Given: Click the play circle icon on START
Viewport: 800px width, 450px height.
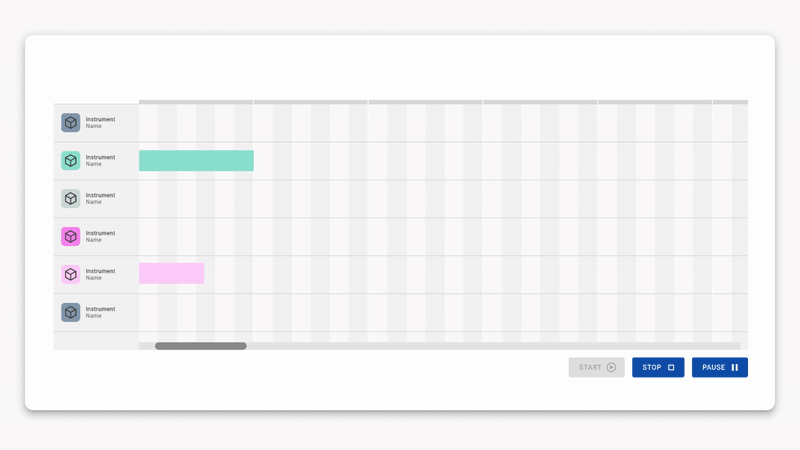Looking at the screenshot, I should click(x=611, y=367).
